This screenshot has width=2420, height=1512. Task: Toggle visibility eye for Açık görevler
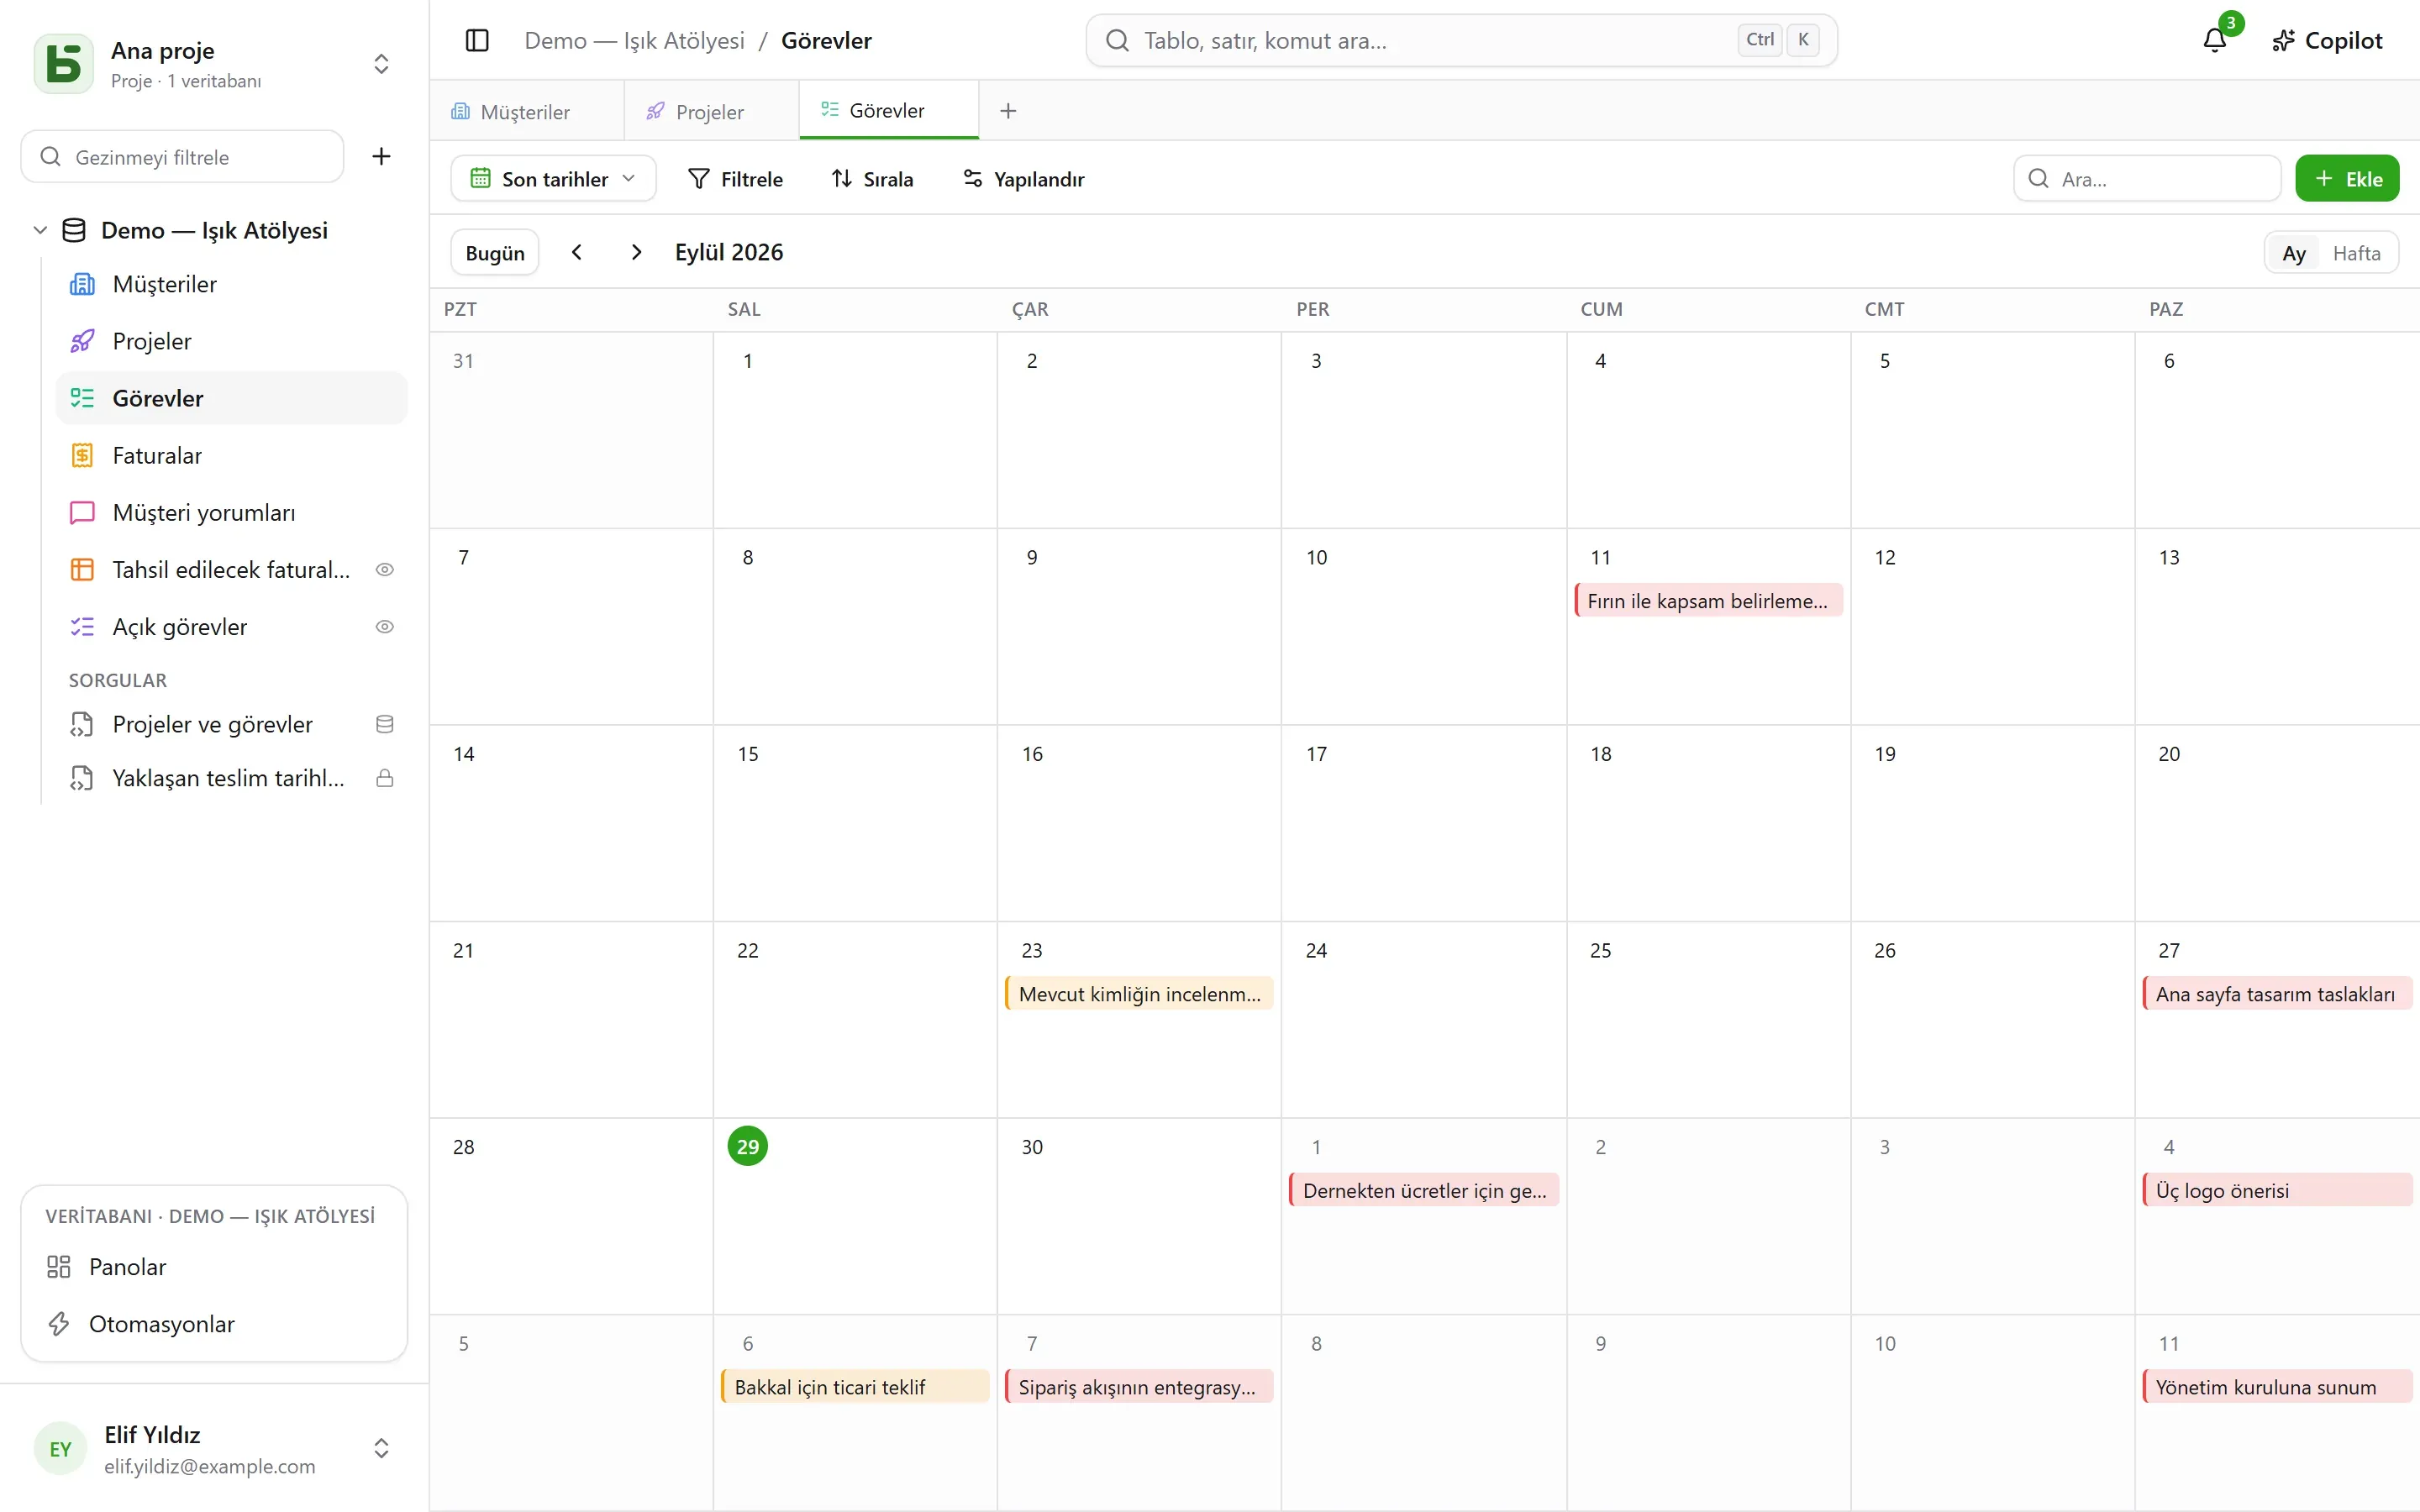coord(384,627)
